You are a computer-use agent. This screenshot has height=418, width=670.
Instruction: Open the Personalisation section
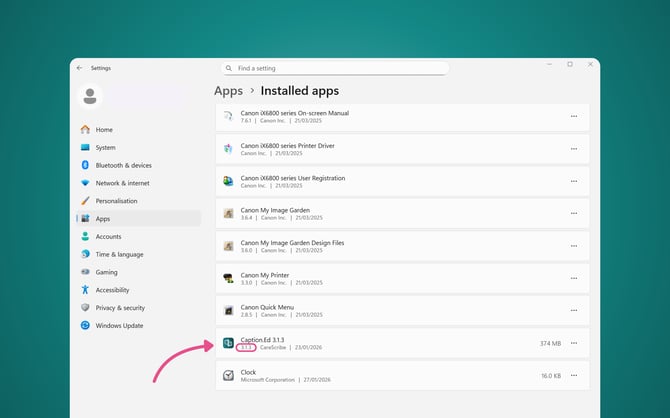coord(116,201)
